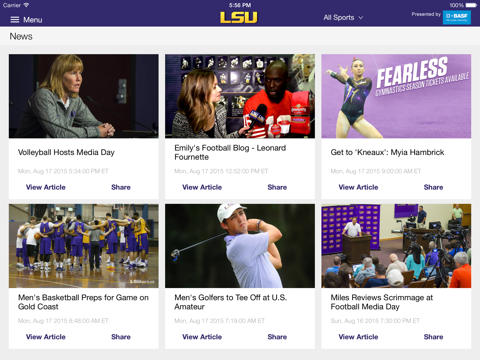Click timestamp Mon, Aug 17 2015 5:34:00 PM
This screenshot has height=360, width=480.
[63, 171]
